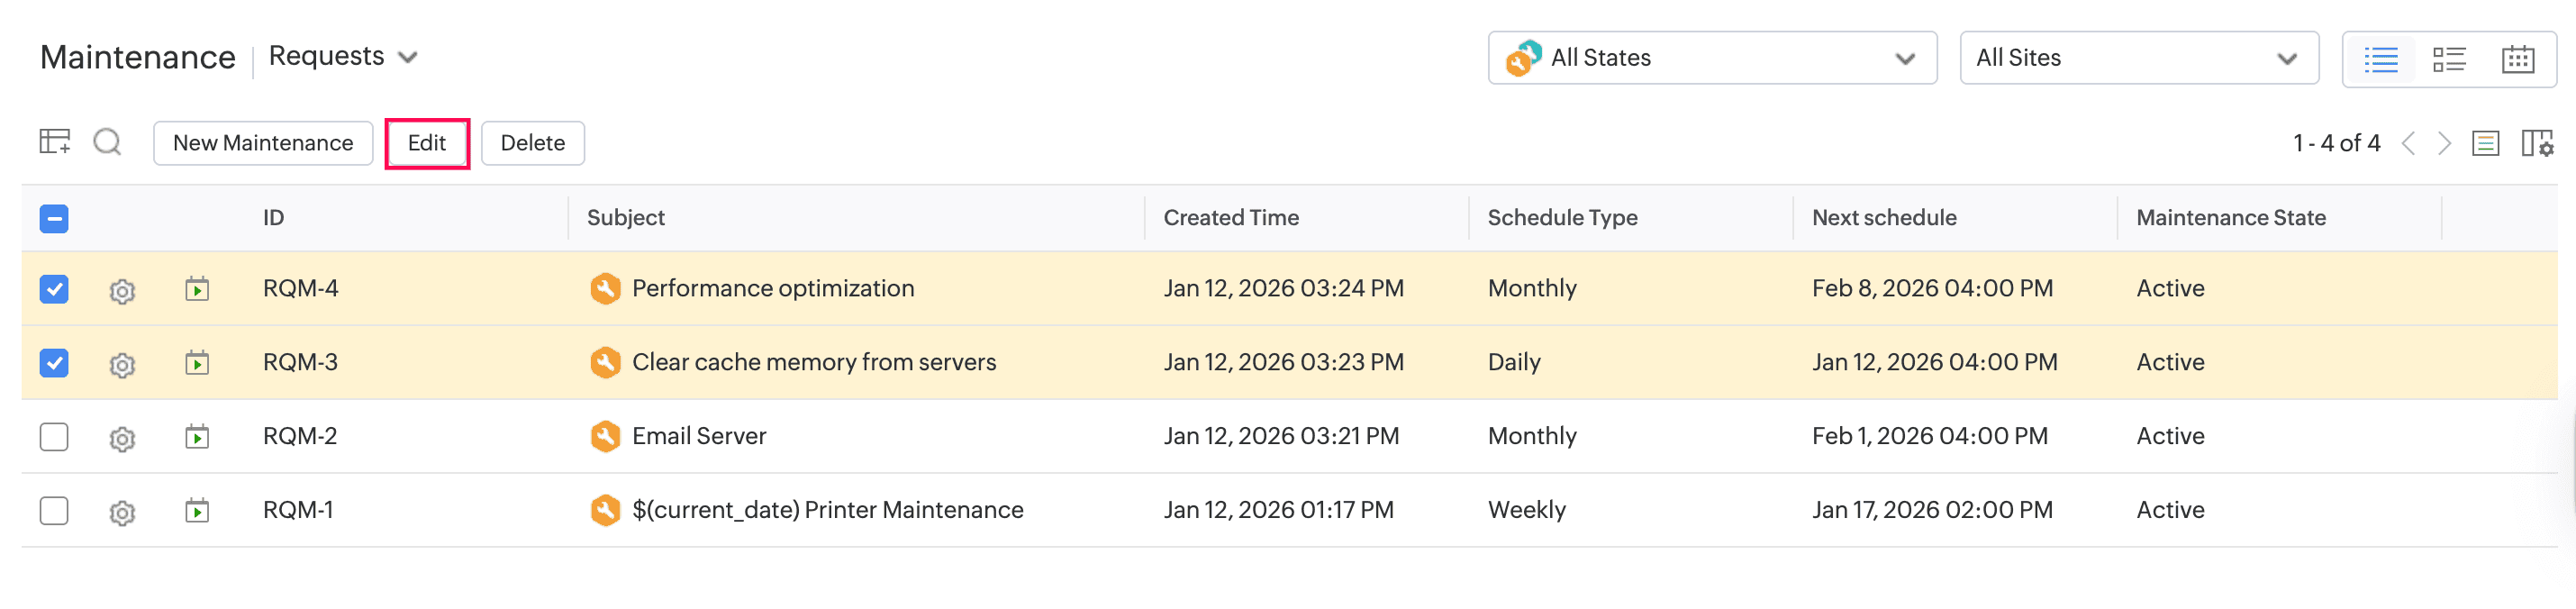
Task: Switch to detailed list view icon
Action: [x=2448, y=59]
